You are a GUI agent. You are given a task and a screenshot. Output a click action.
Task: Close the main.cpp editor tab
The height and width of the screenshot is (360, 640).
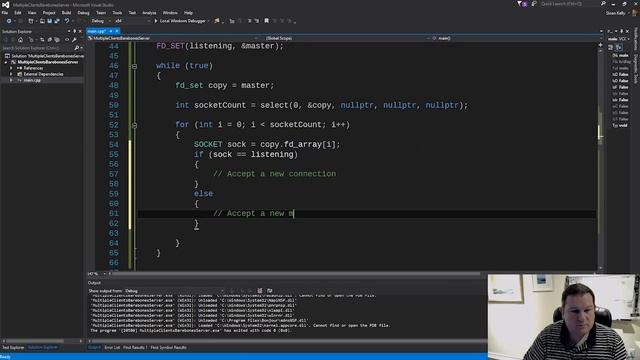pos(117,31)
